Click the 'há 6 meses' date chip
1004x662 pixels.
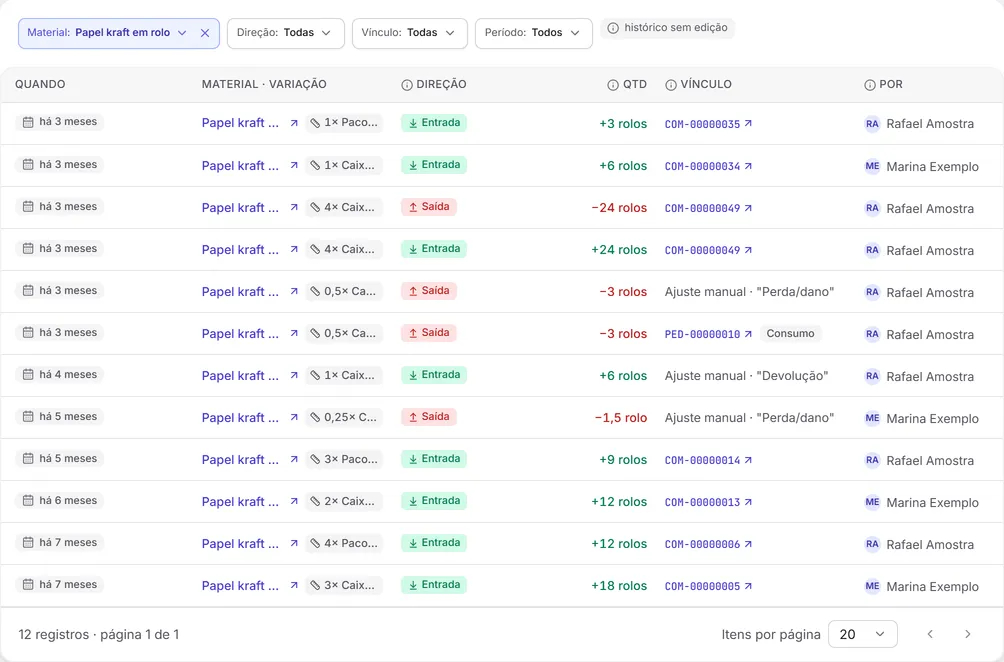pyautogui.click(x=60, y=501)
